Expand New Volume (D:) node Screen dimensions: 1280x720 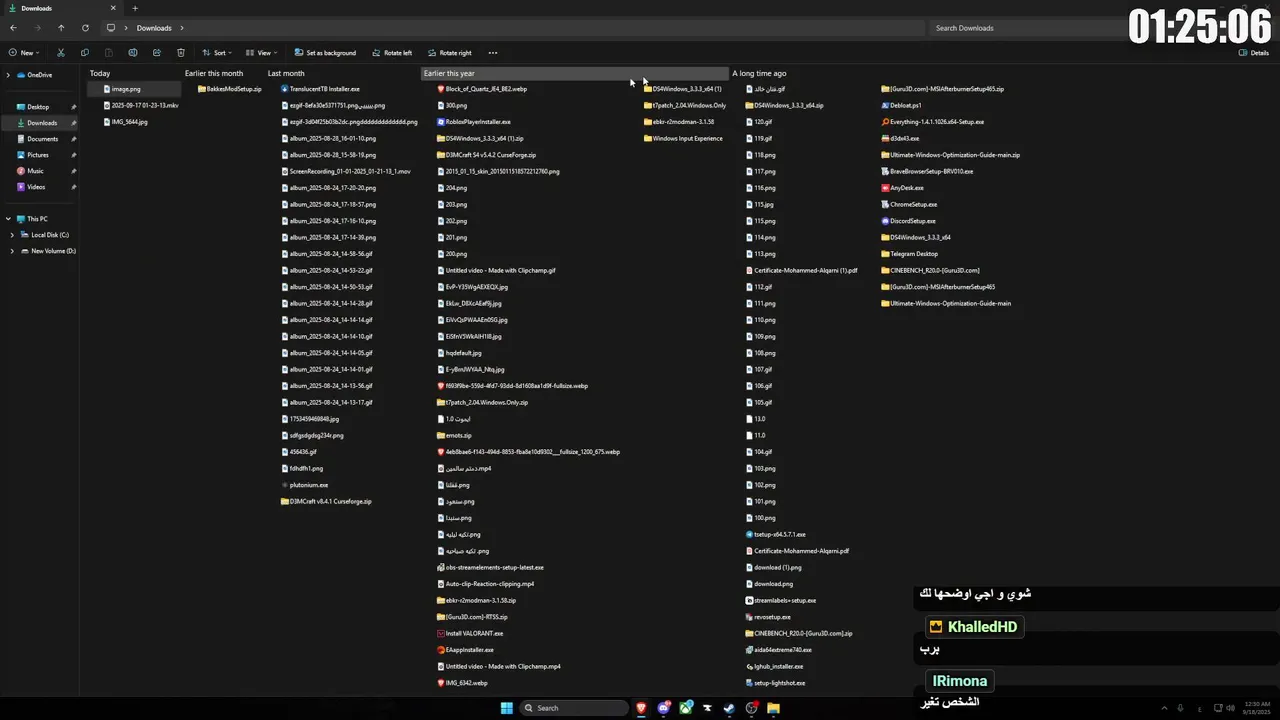(x=12, y=251)
